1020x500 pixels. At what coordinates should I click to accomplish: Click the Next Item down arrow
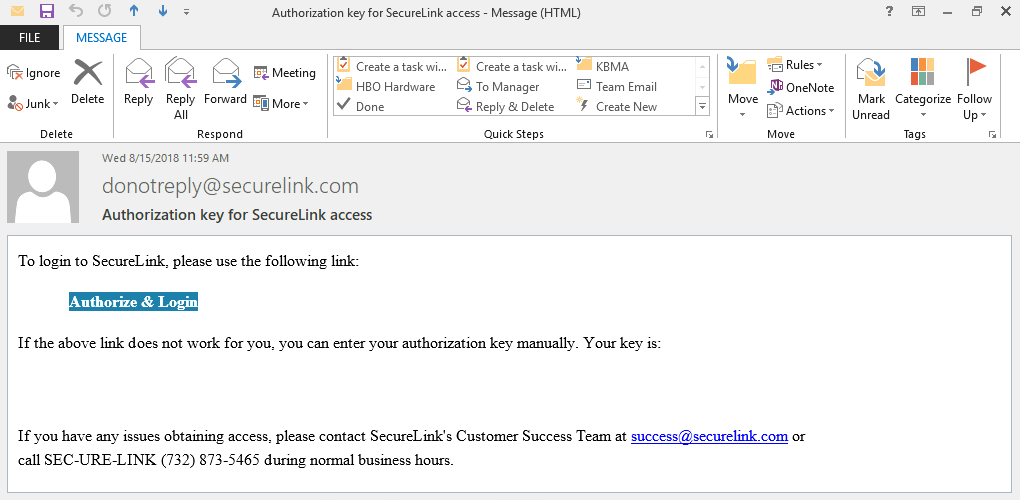(163, 12)
